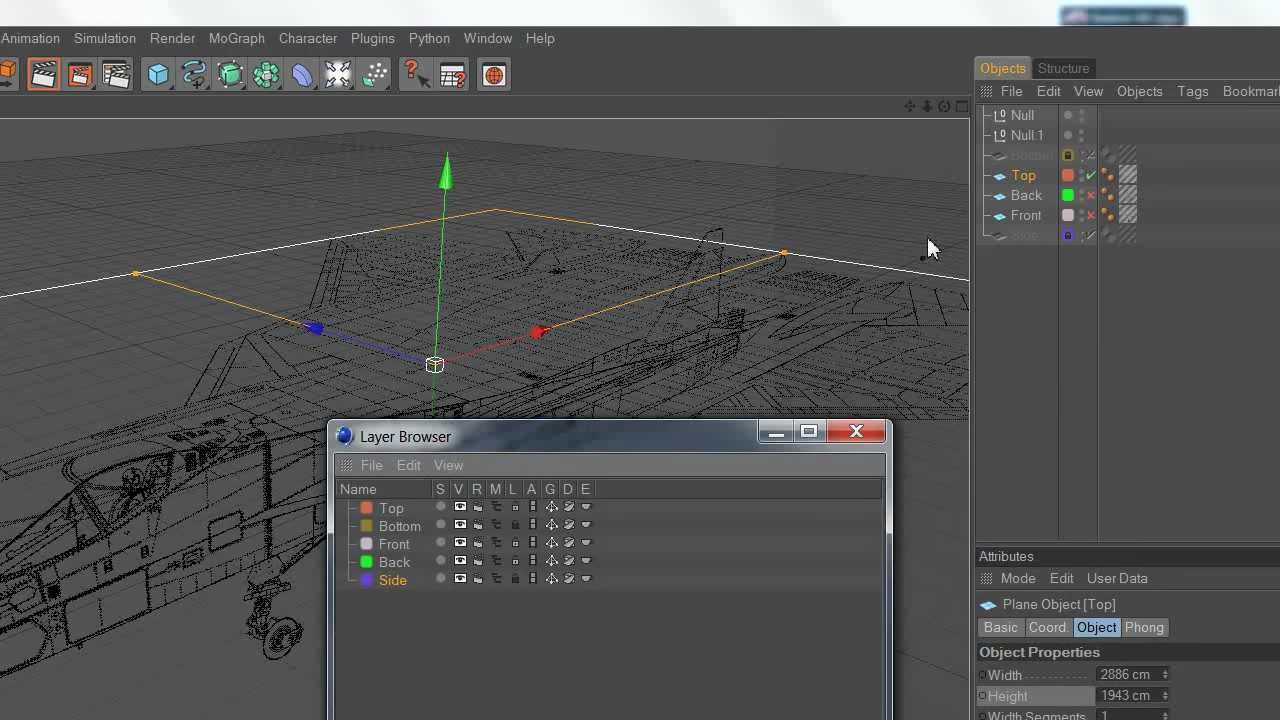The height and width of the screenshot is (720, 1280).
Task: Select the Front object in Object Manager
Action: click(1026, 215)
